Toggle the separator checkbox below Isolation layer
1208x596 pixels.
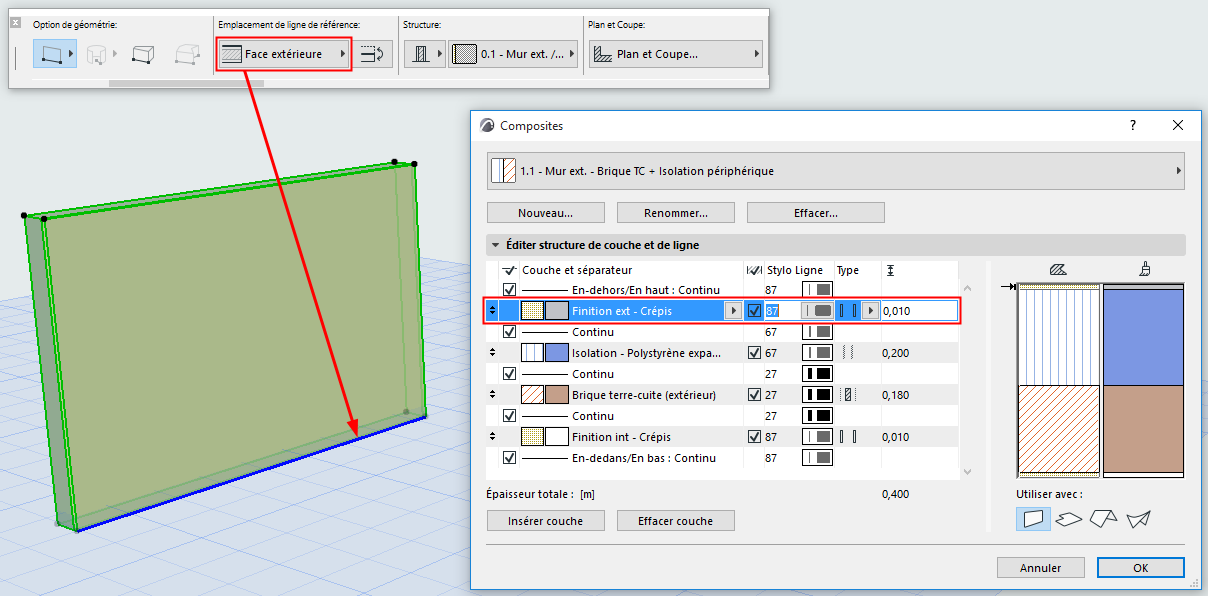pos(510,374)
